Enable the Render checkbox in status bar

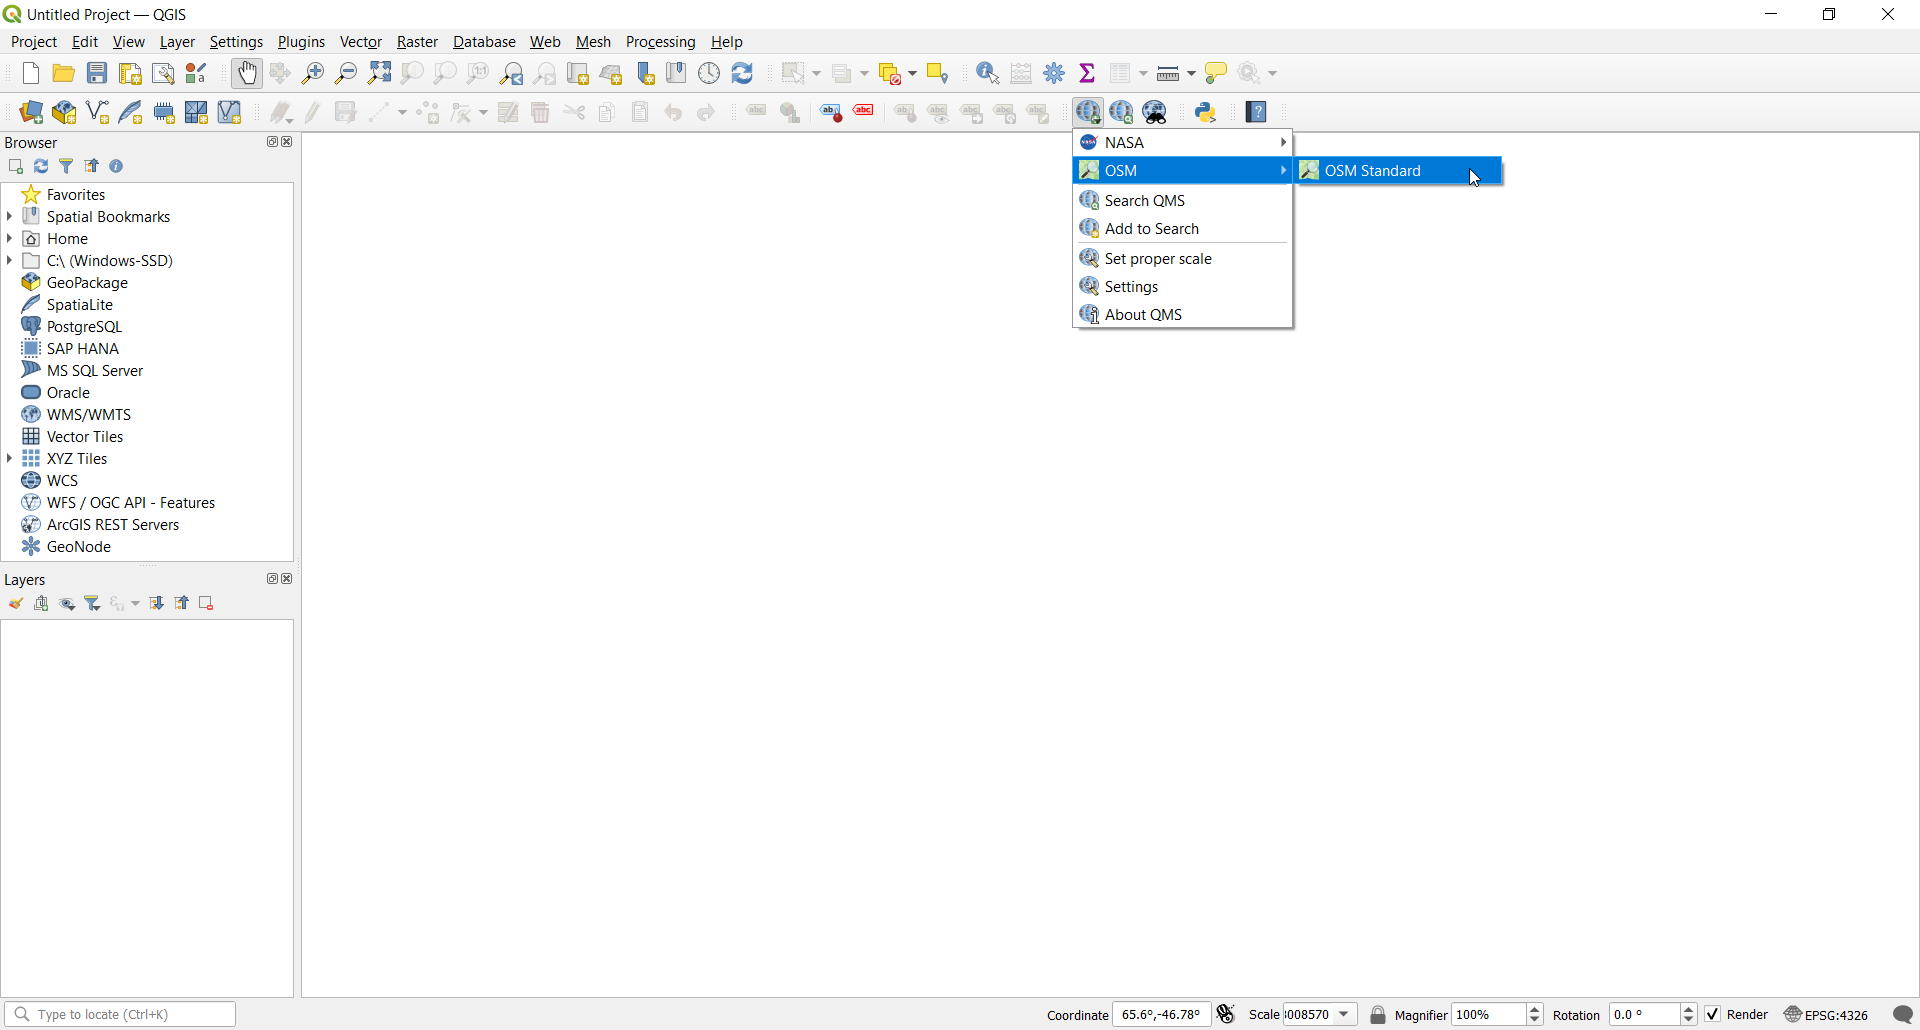click(x=1713, y=1014)
